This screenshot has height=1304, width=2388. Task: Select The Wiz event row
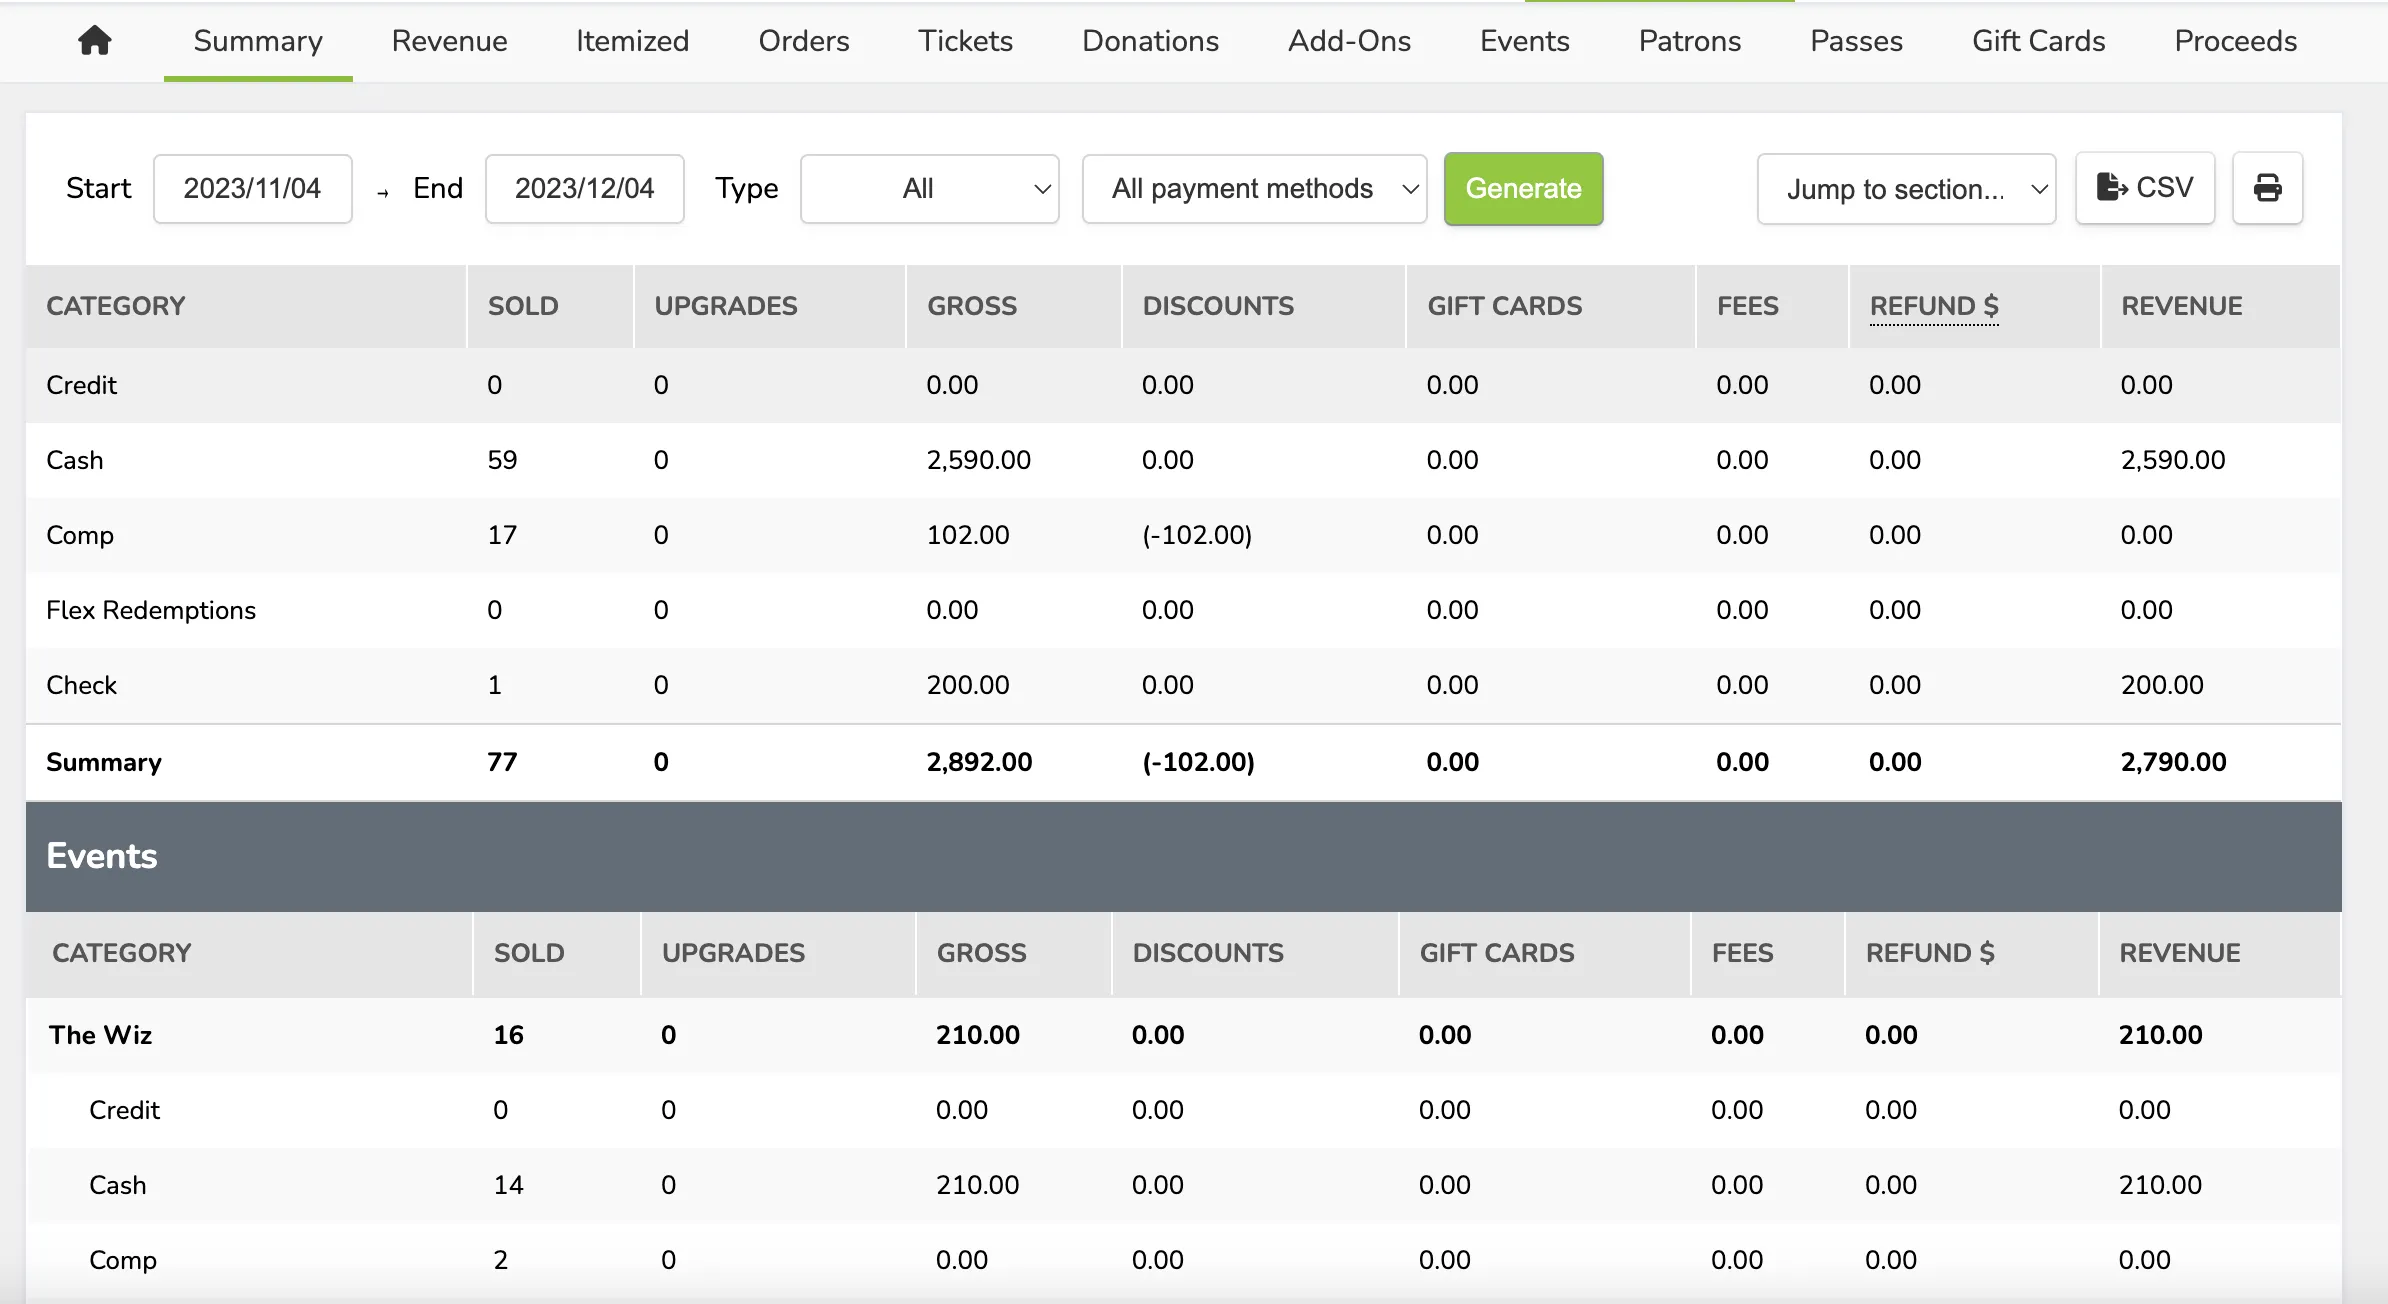(x=1183, y=1035)
